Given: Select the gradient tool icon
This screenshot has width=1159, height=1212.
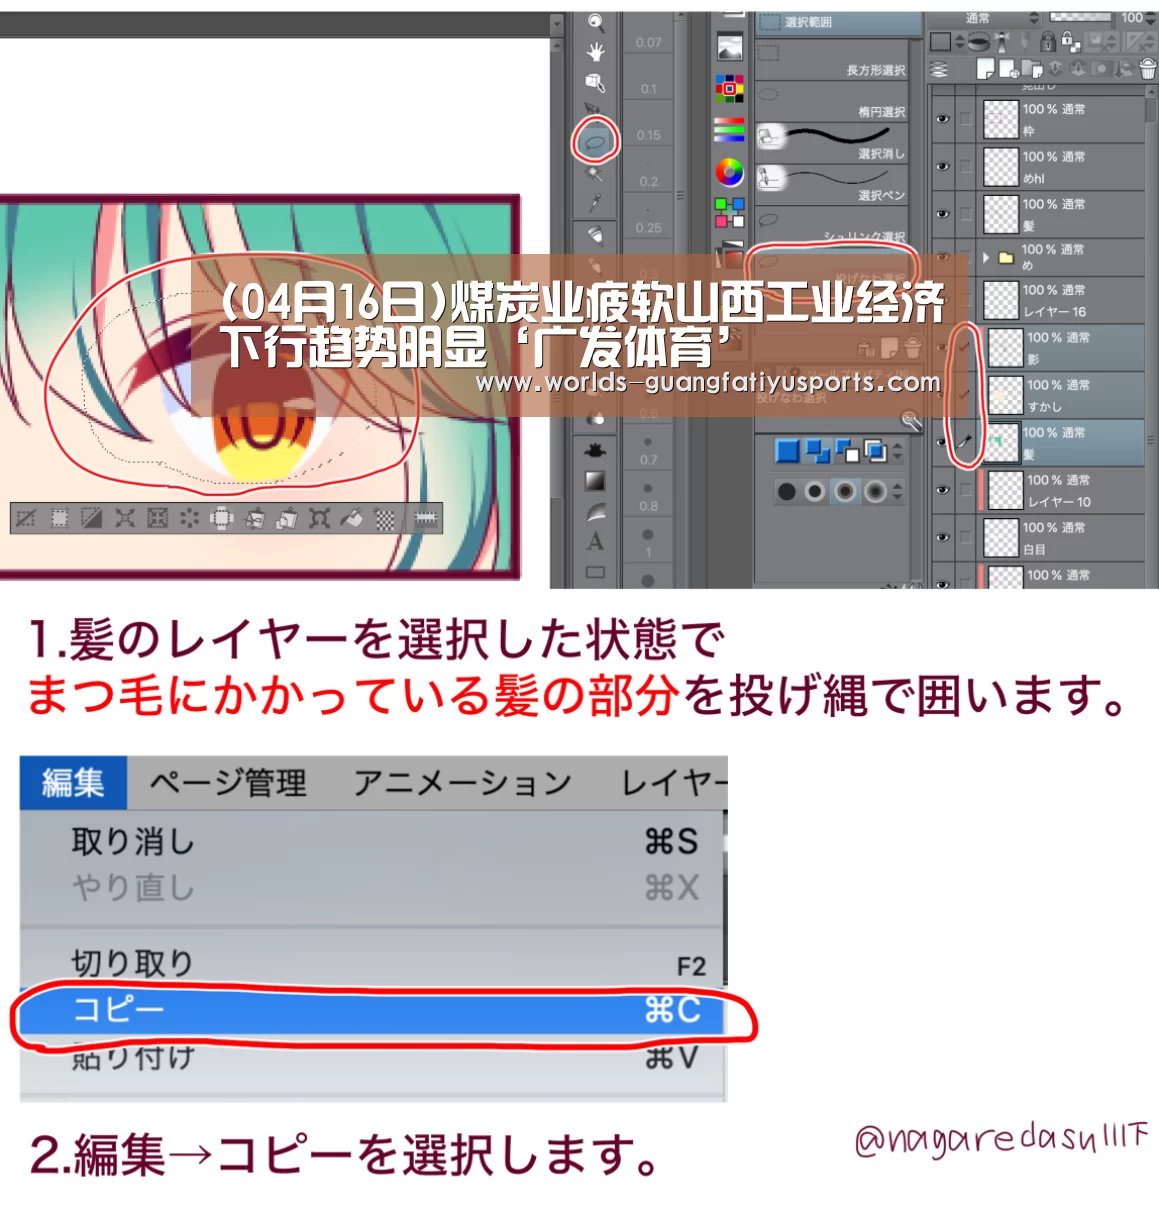Looking at the screenshot, I should (595, 481).
